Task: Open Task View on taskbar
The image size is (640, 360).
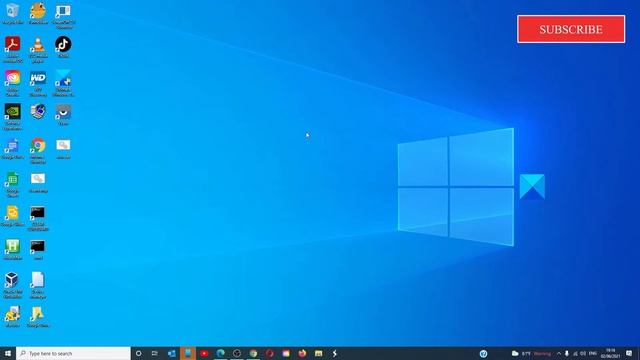Action: coord(155,353)
